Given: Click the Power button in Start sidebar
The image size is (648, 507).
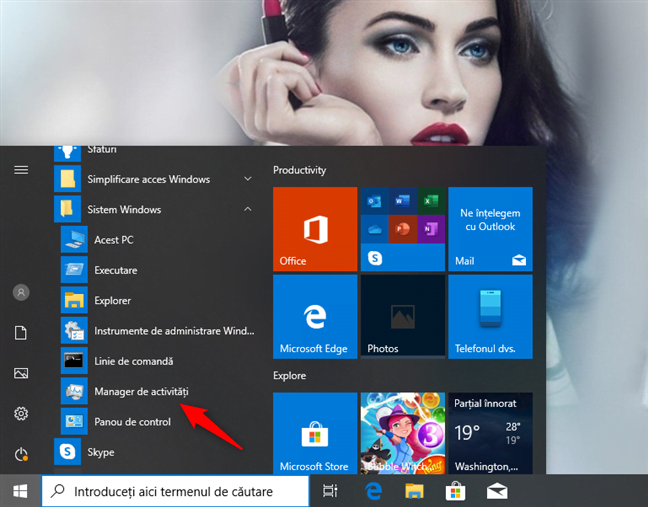Looking at the screenshot, I should [x=20, y=455].
